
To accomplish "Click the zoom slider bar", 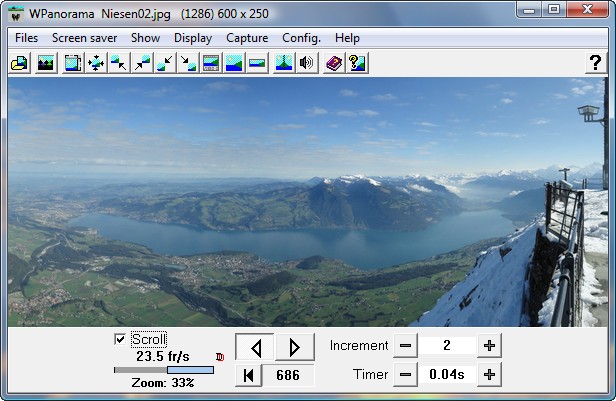I will coord(164,370).
